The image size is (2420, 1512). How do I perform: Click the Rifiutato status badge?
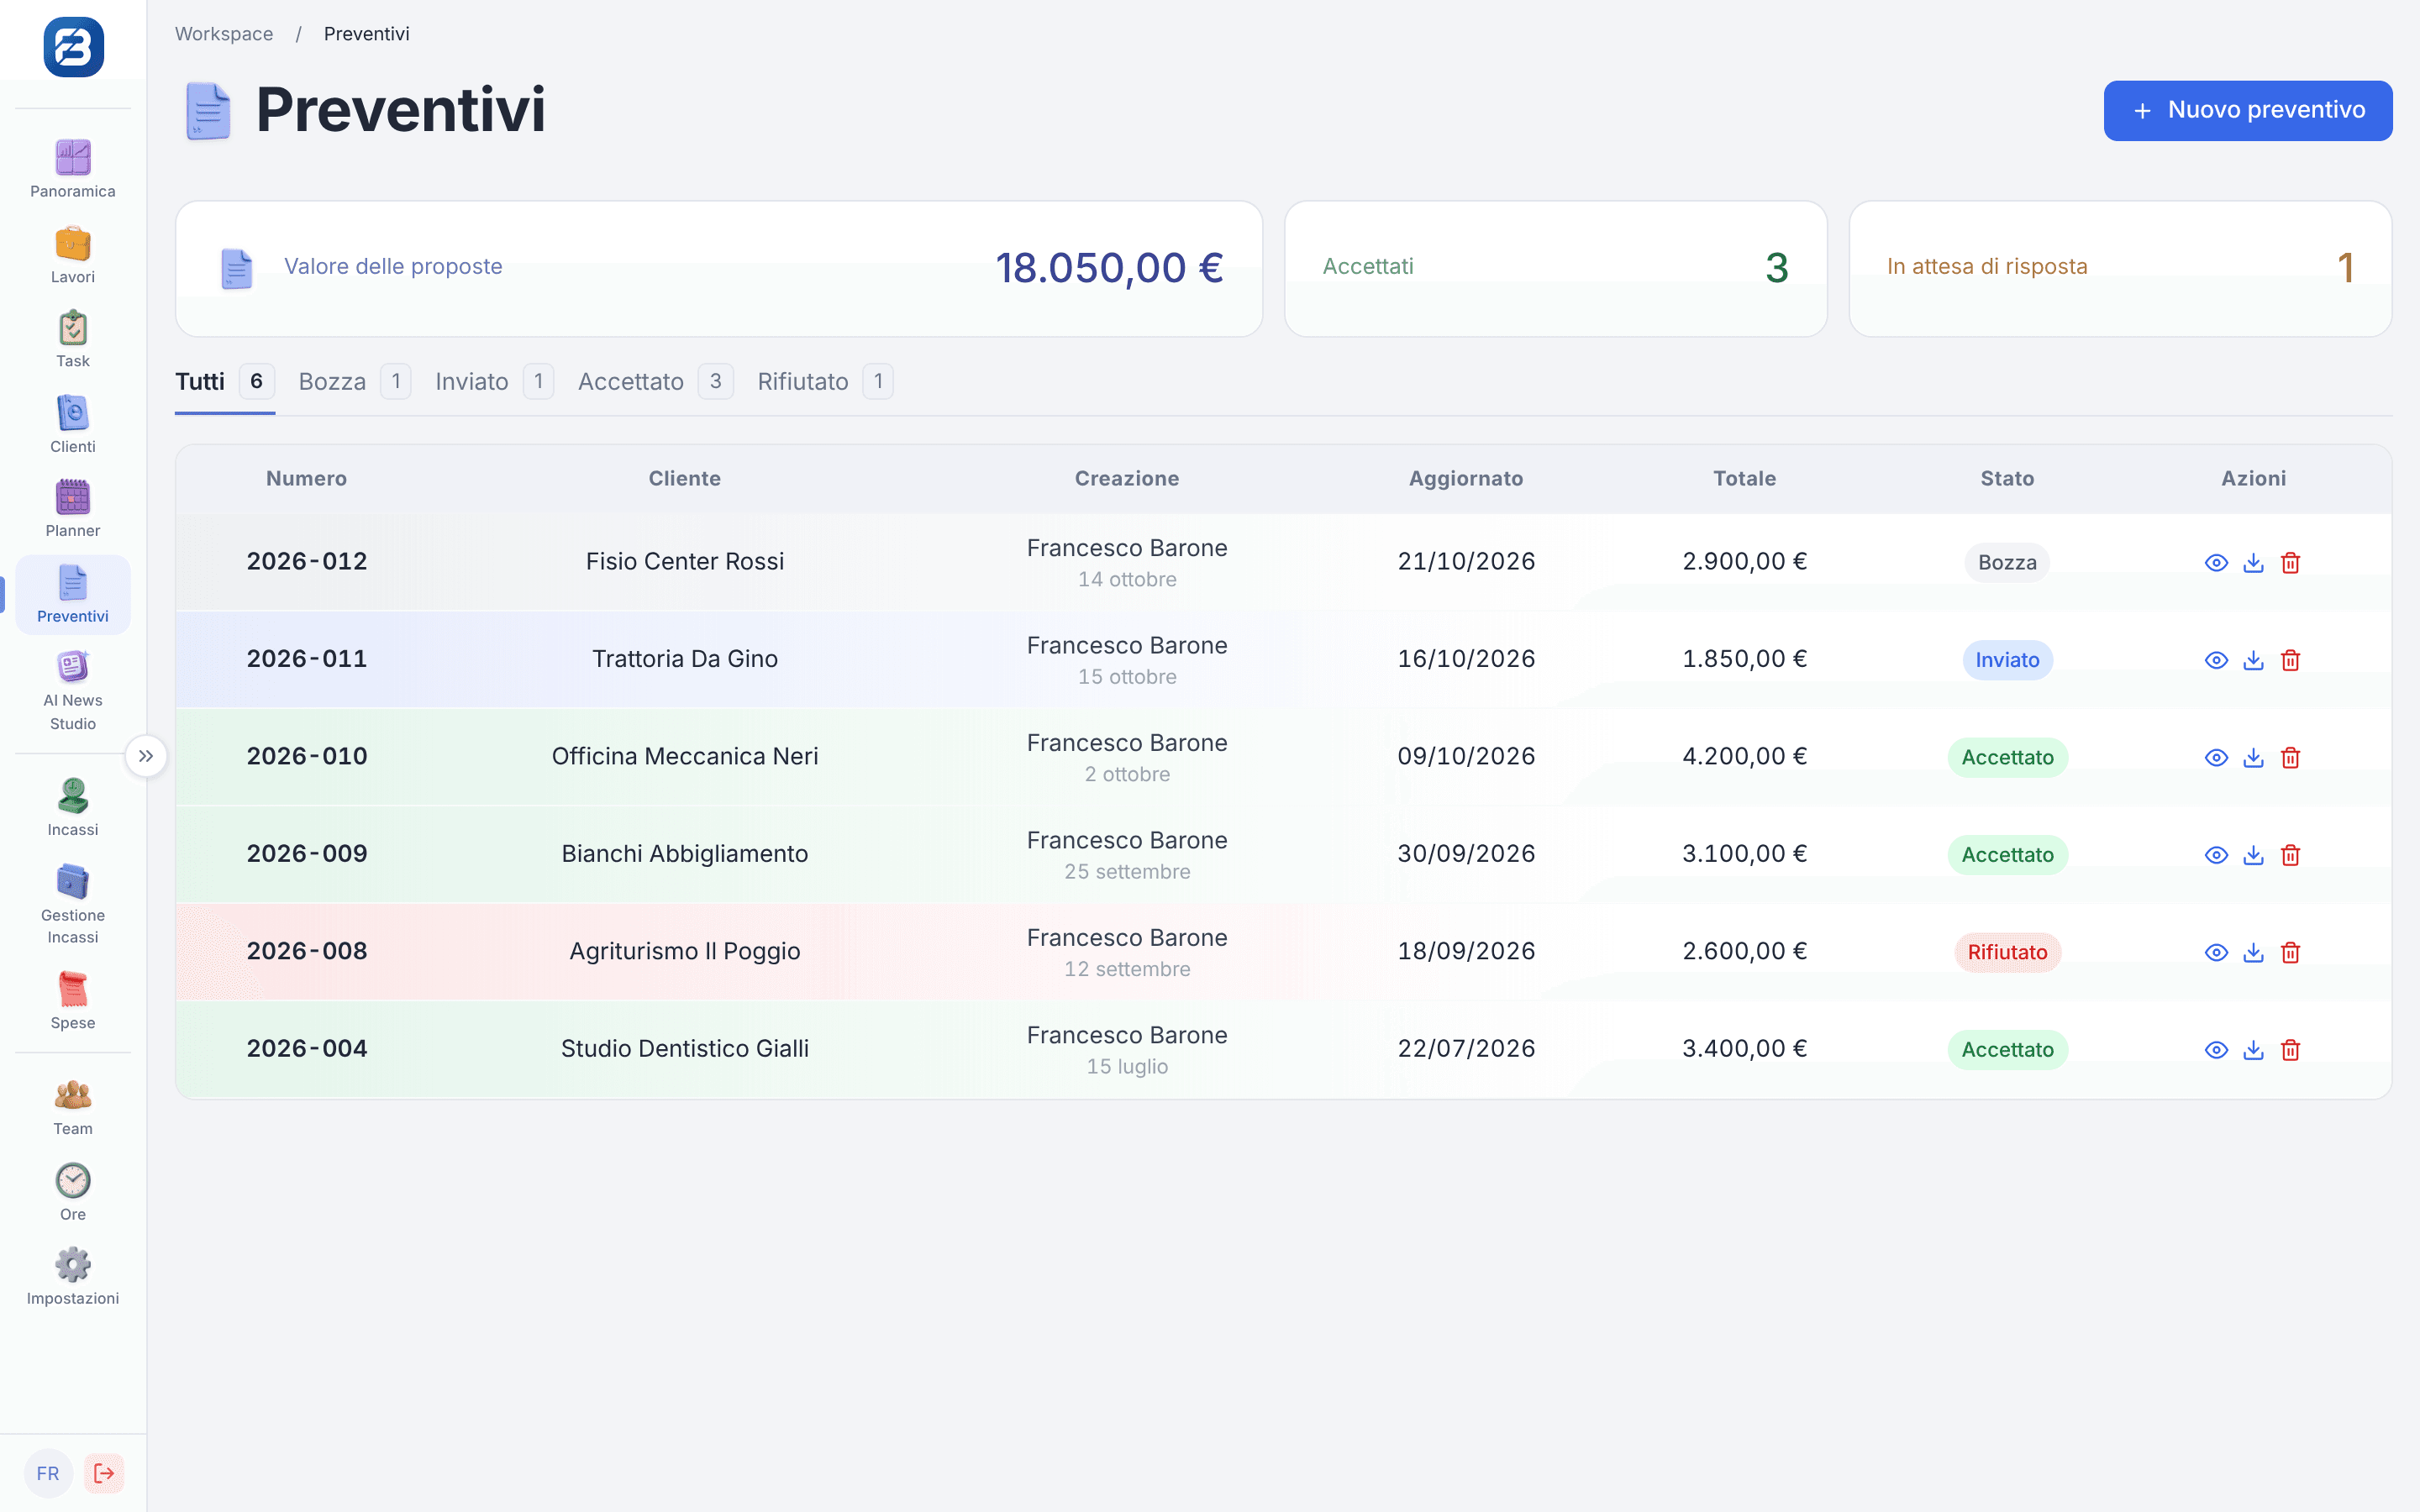tap(2007, 953)
